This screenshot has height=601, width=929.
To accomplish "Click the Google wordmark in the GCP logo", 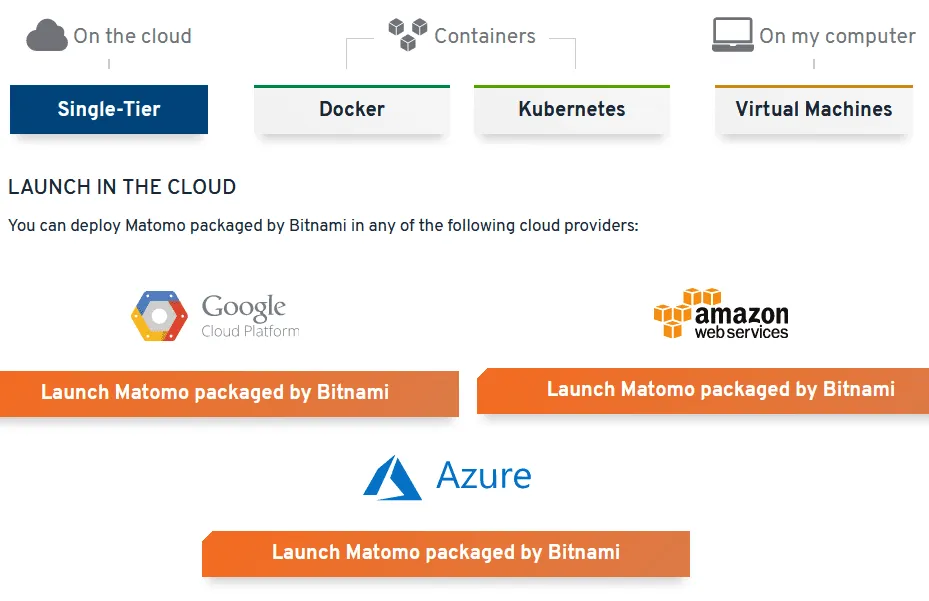I will (x=243, y=308).
